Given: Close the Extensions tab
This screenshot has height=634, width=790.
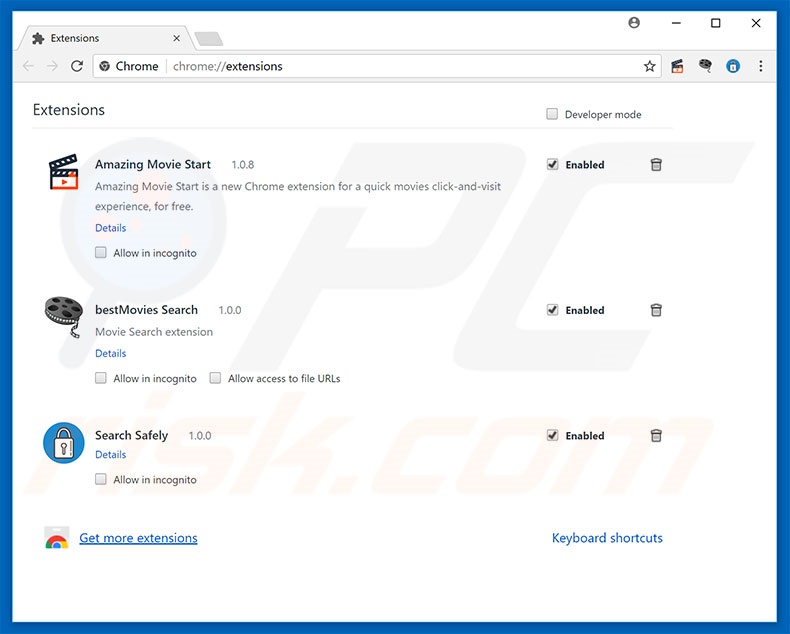Looking at the screenshot, I should click(176, 38).
